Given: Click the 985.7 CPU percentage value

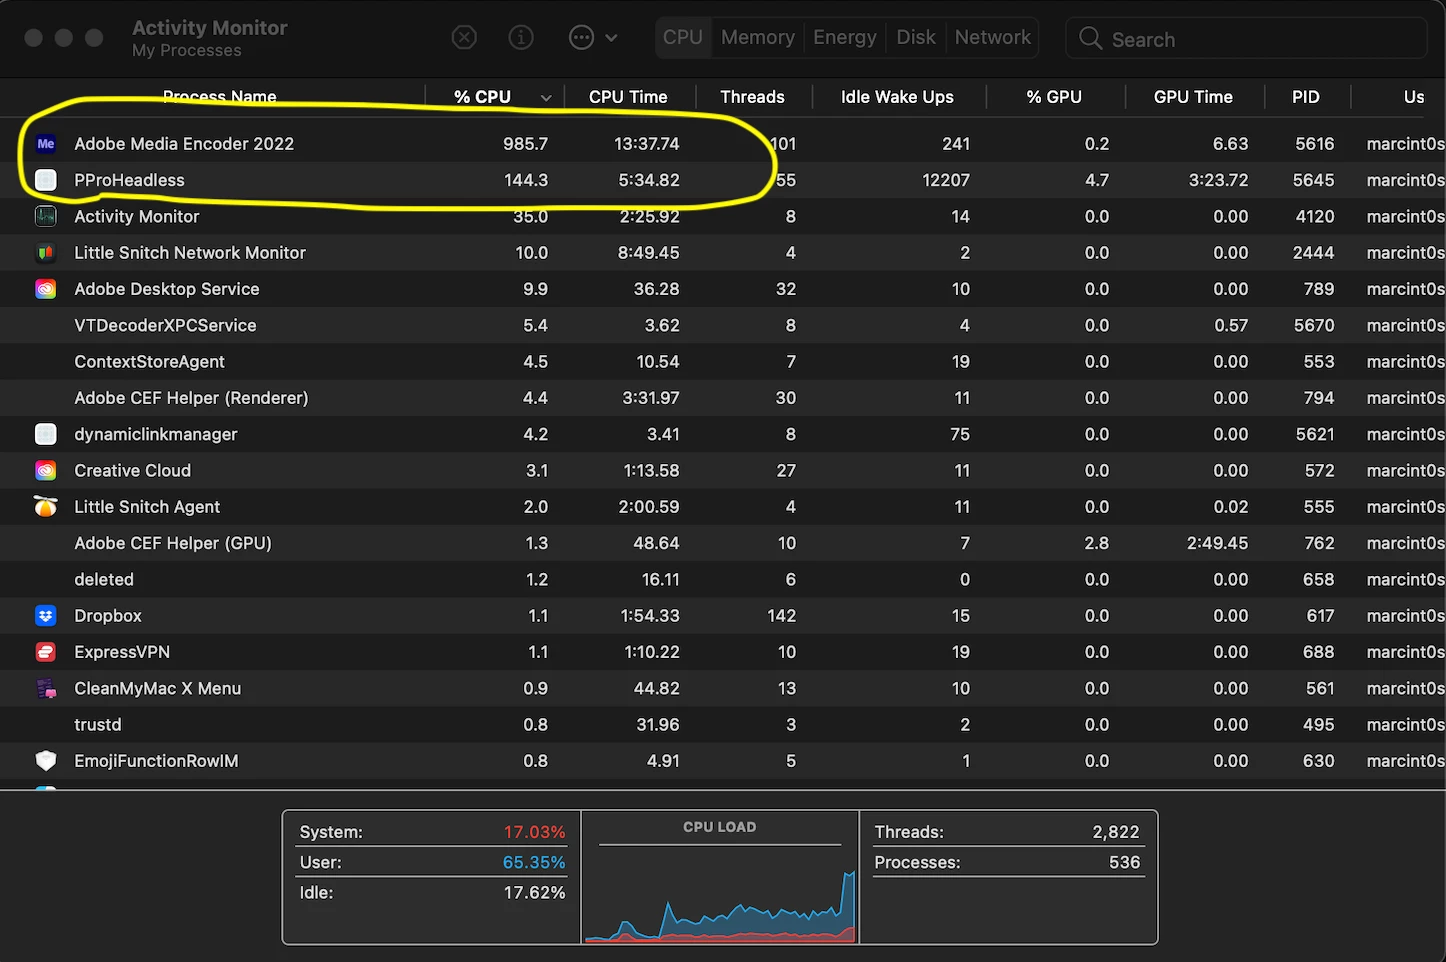Looking at the screenshot, I should 525,143.
